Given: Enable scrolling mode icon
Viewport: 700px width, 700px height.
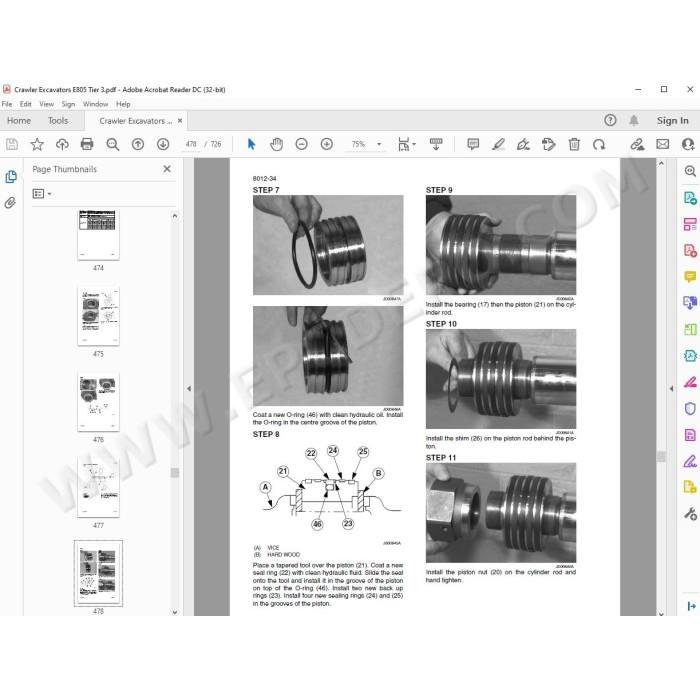Looking at the screenshot, I should coord(436,144).
